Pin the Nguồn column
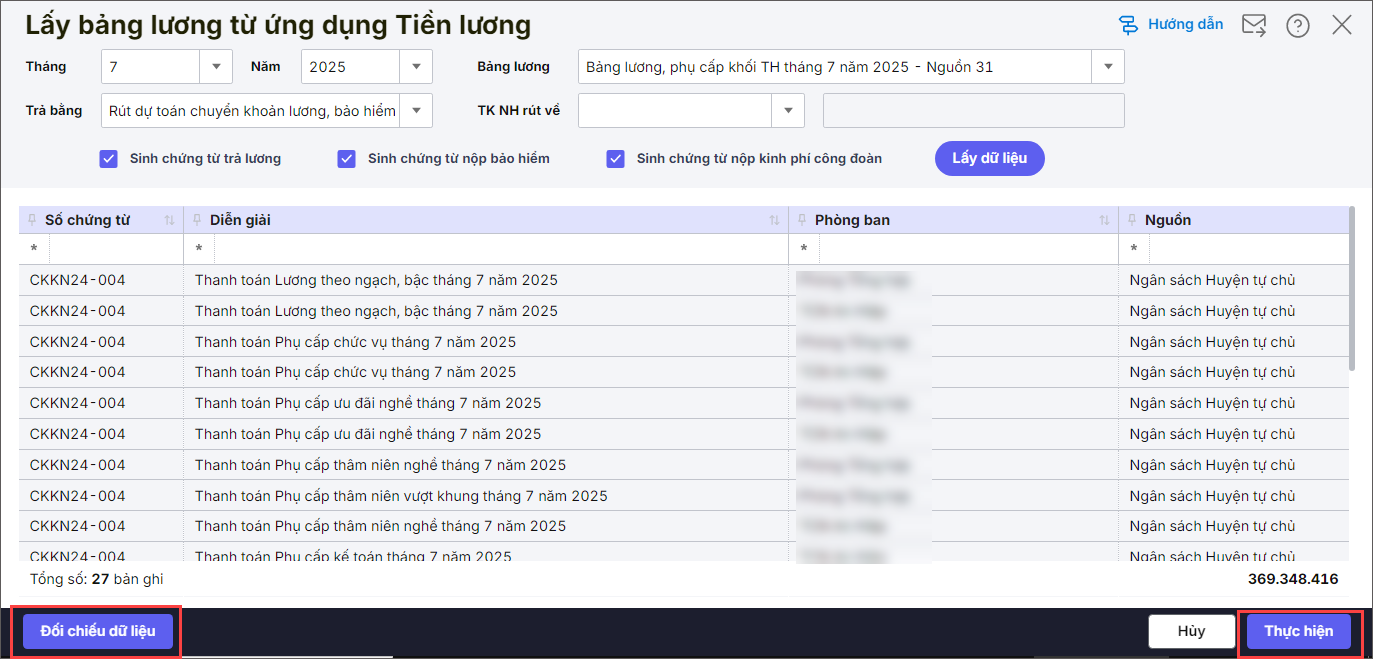Image resolution: width=1373 pixels, height=659 pixels. click(1133, 220)
